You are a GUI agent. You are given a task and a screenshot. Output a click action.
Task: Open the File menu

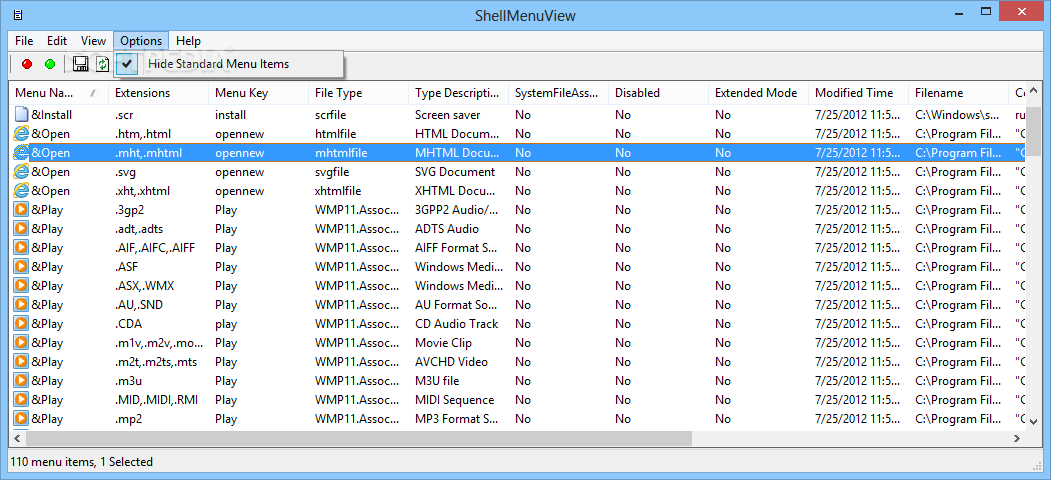pos(24,41)
